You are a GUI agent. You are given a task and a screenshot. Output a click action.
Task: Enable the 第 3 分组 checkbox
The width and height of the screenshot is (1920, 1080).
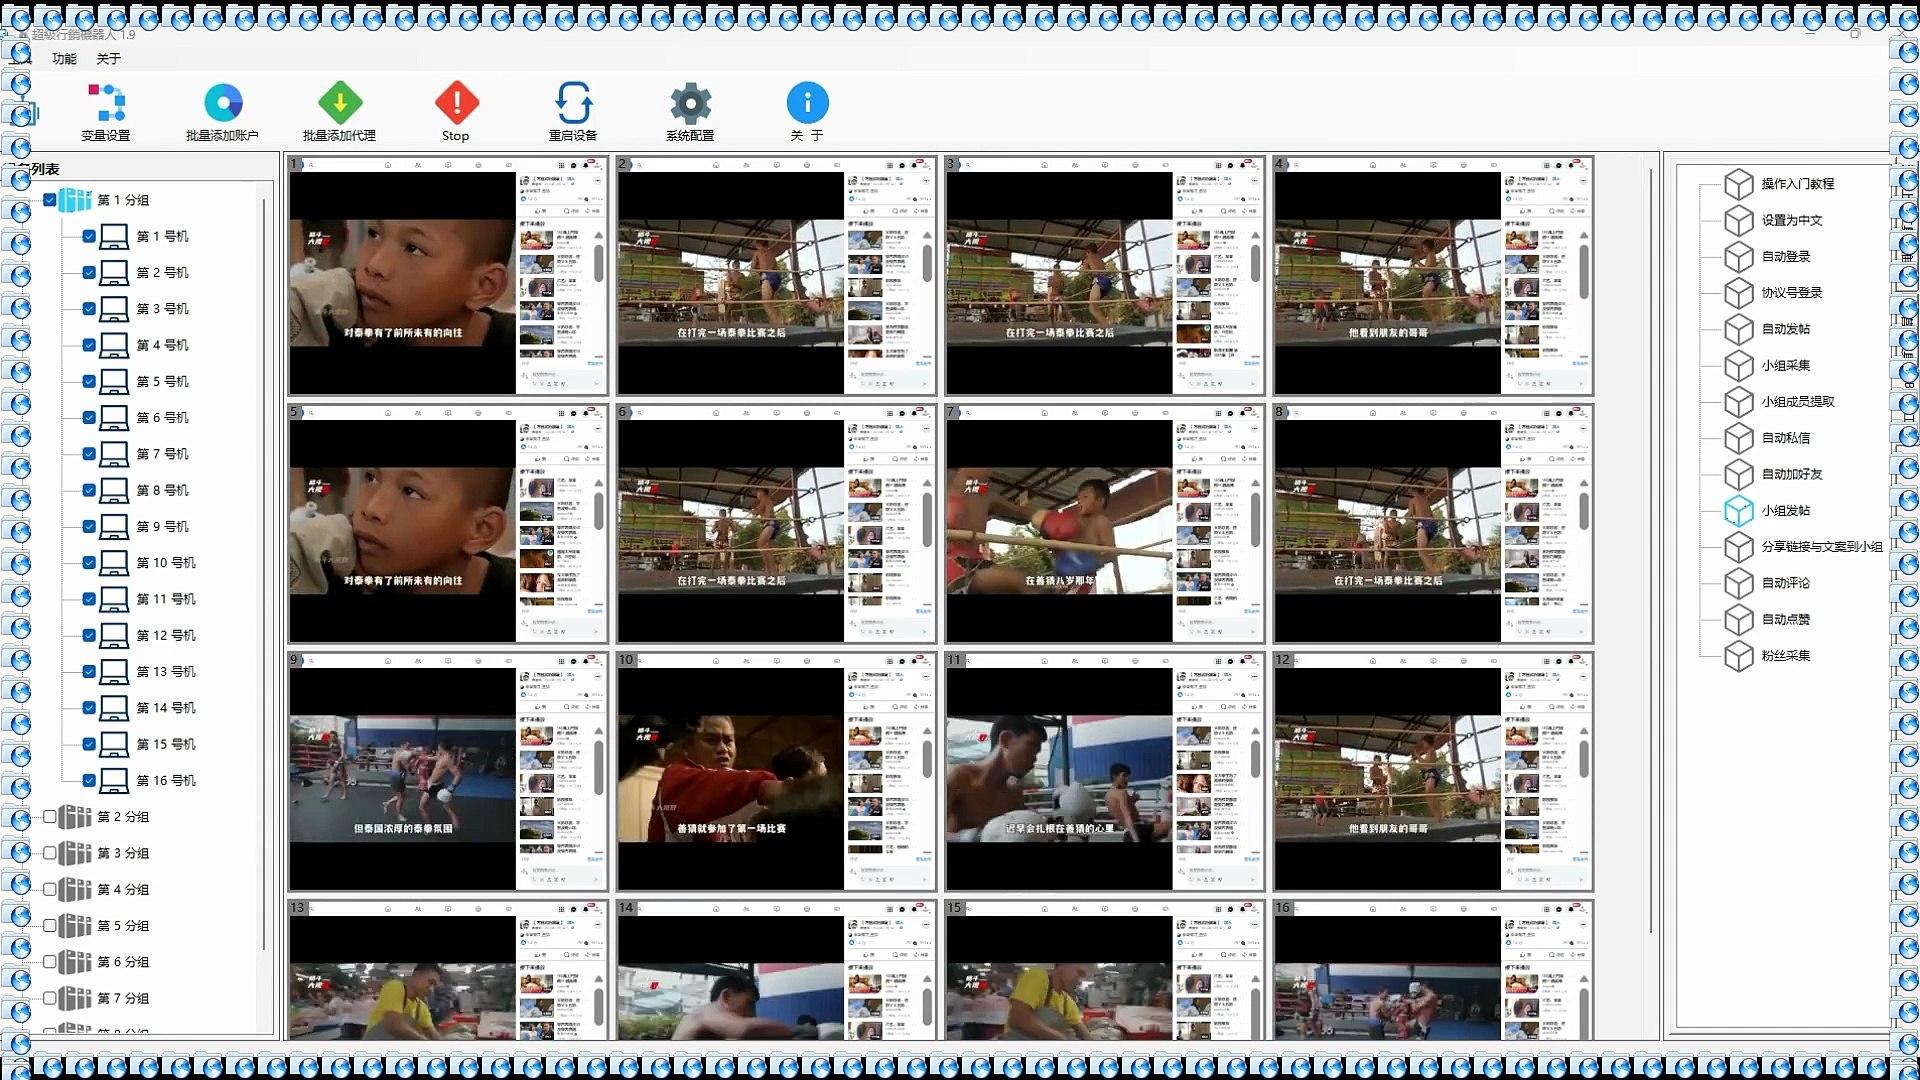(50, 853)
